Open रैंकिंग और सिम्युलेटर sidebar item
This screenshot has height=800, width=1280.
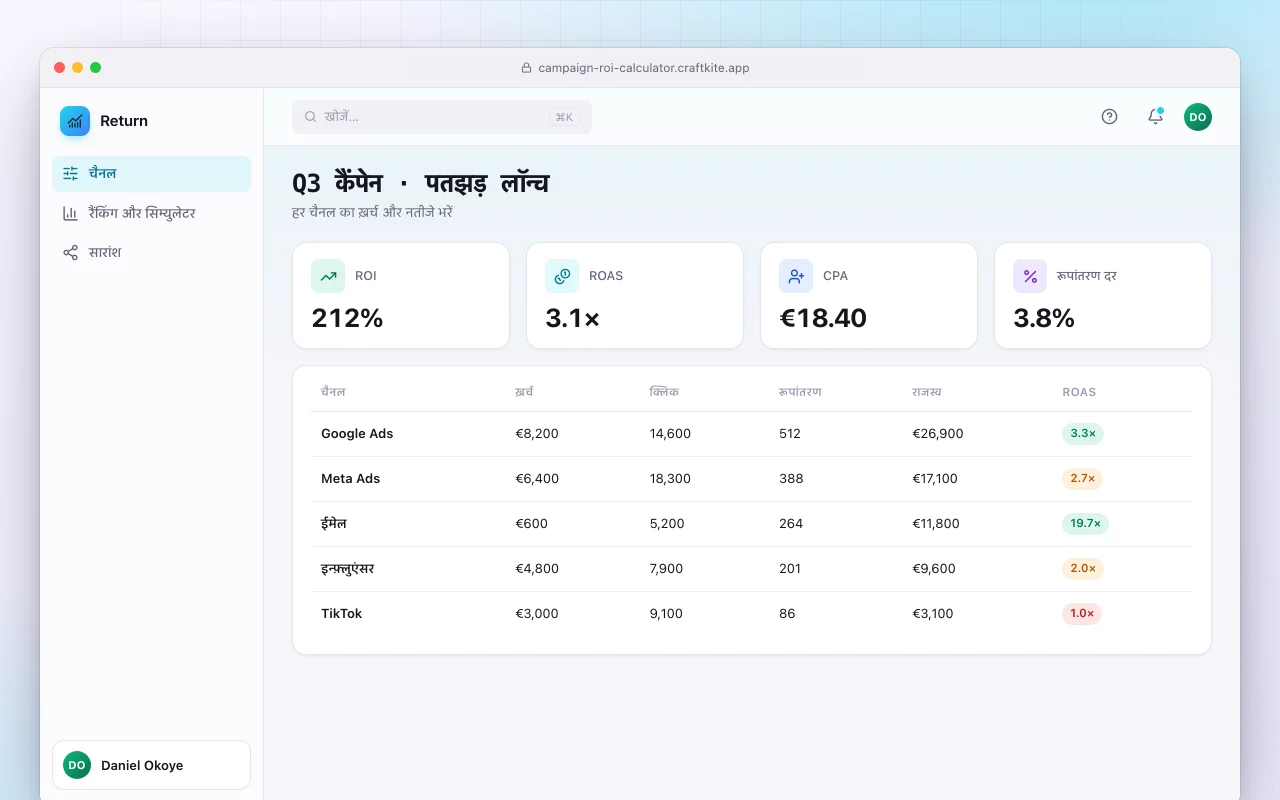pyautogui.click(x=151, y=213)
